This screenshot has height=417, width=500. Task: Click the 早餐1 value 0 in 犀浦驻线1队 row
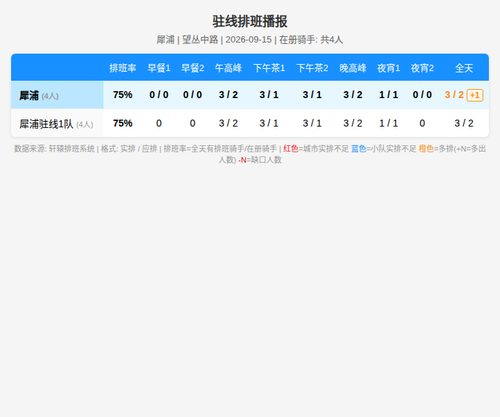coord(159,123)
